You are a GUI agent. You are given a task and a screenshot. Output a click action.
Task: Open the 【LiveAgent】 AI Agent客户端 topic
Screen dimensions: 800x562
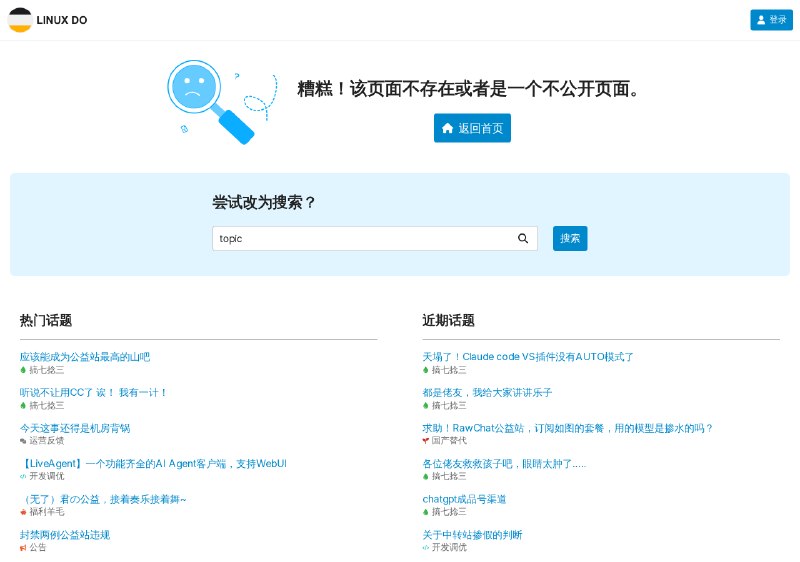tap(154, 464)
